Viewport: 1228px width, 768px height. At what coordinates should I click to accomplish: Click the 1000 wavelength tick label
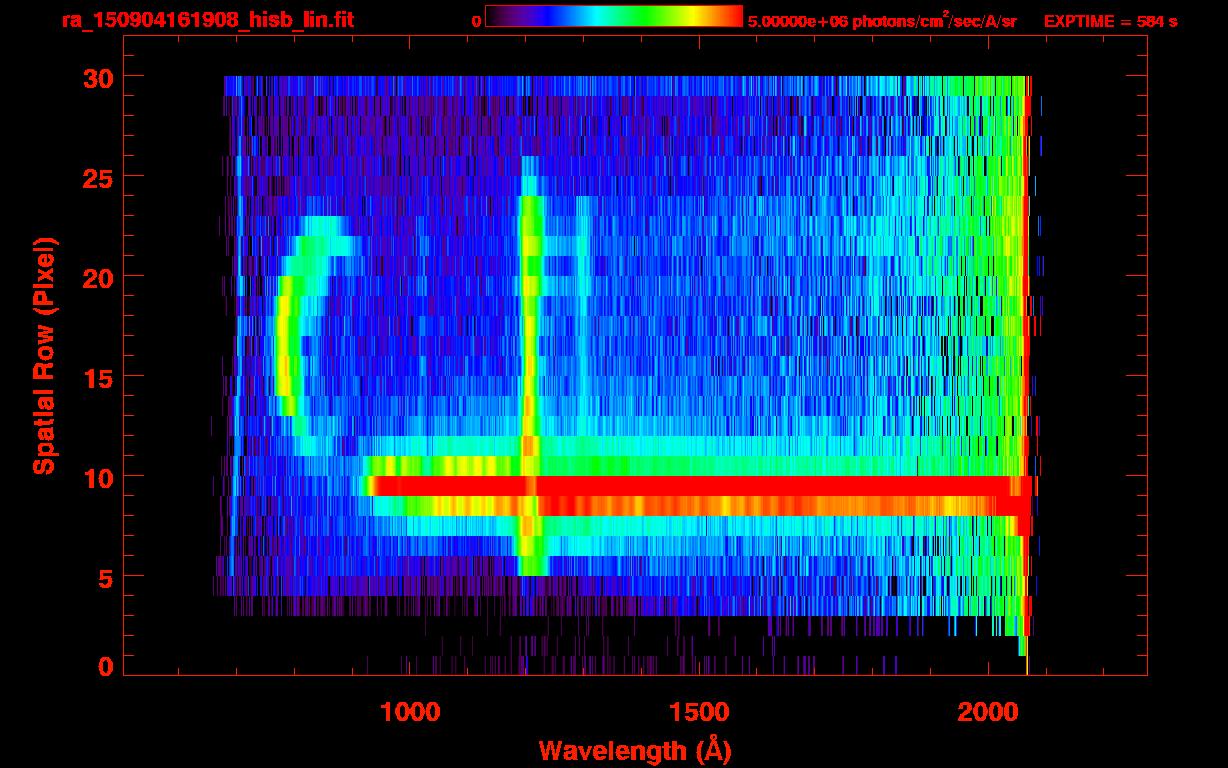410,712
